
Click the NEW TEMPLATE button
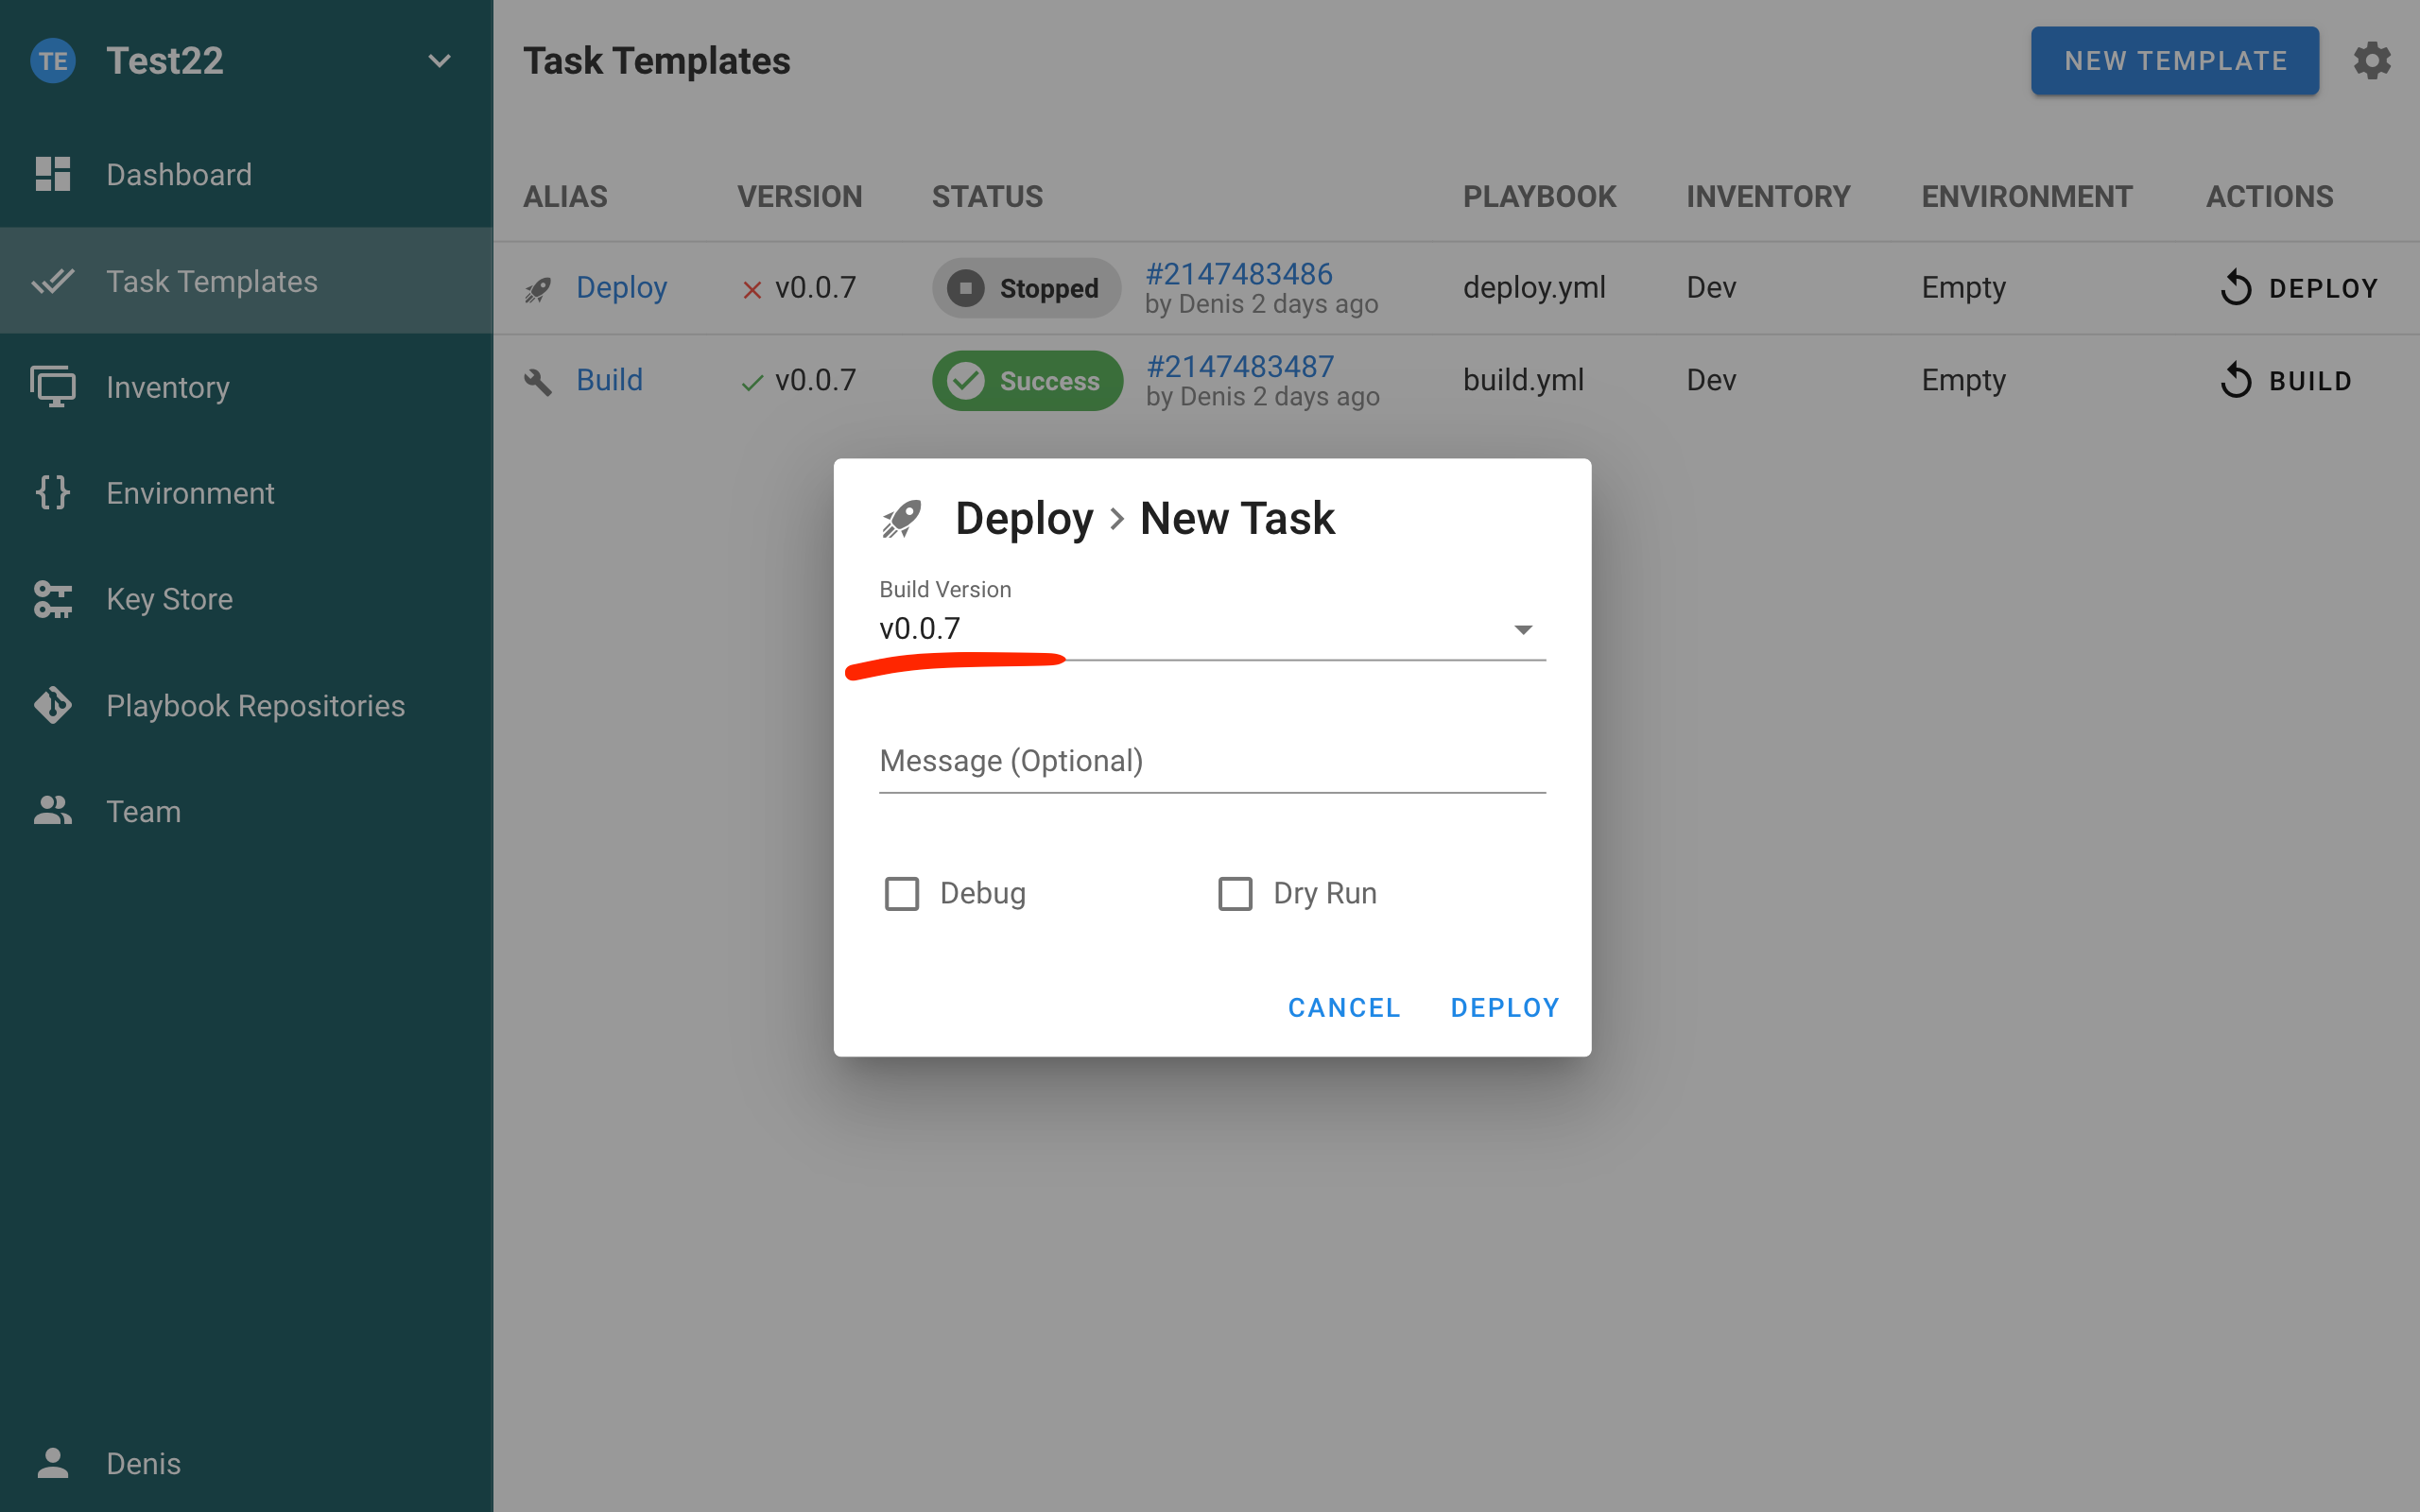click(2174, 61)
